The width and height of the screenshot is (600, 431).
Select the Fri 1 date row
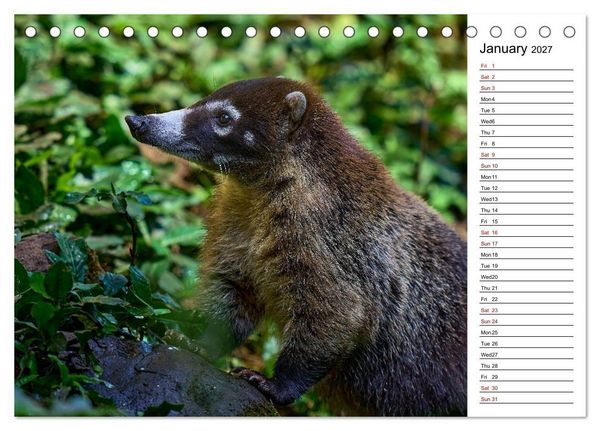click(x=527, y=66)
